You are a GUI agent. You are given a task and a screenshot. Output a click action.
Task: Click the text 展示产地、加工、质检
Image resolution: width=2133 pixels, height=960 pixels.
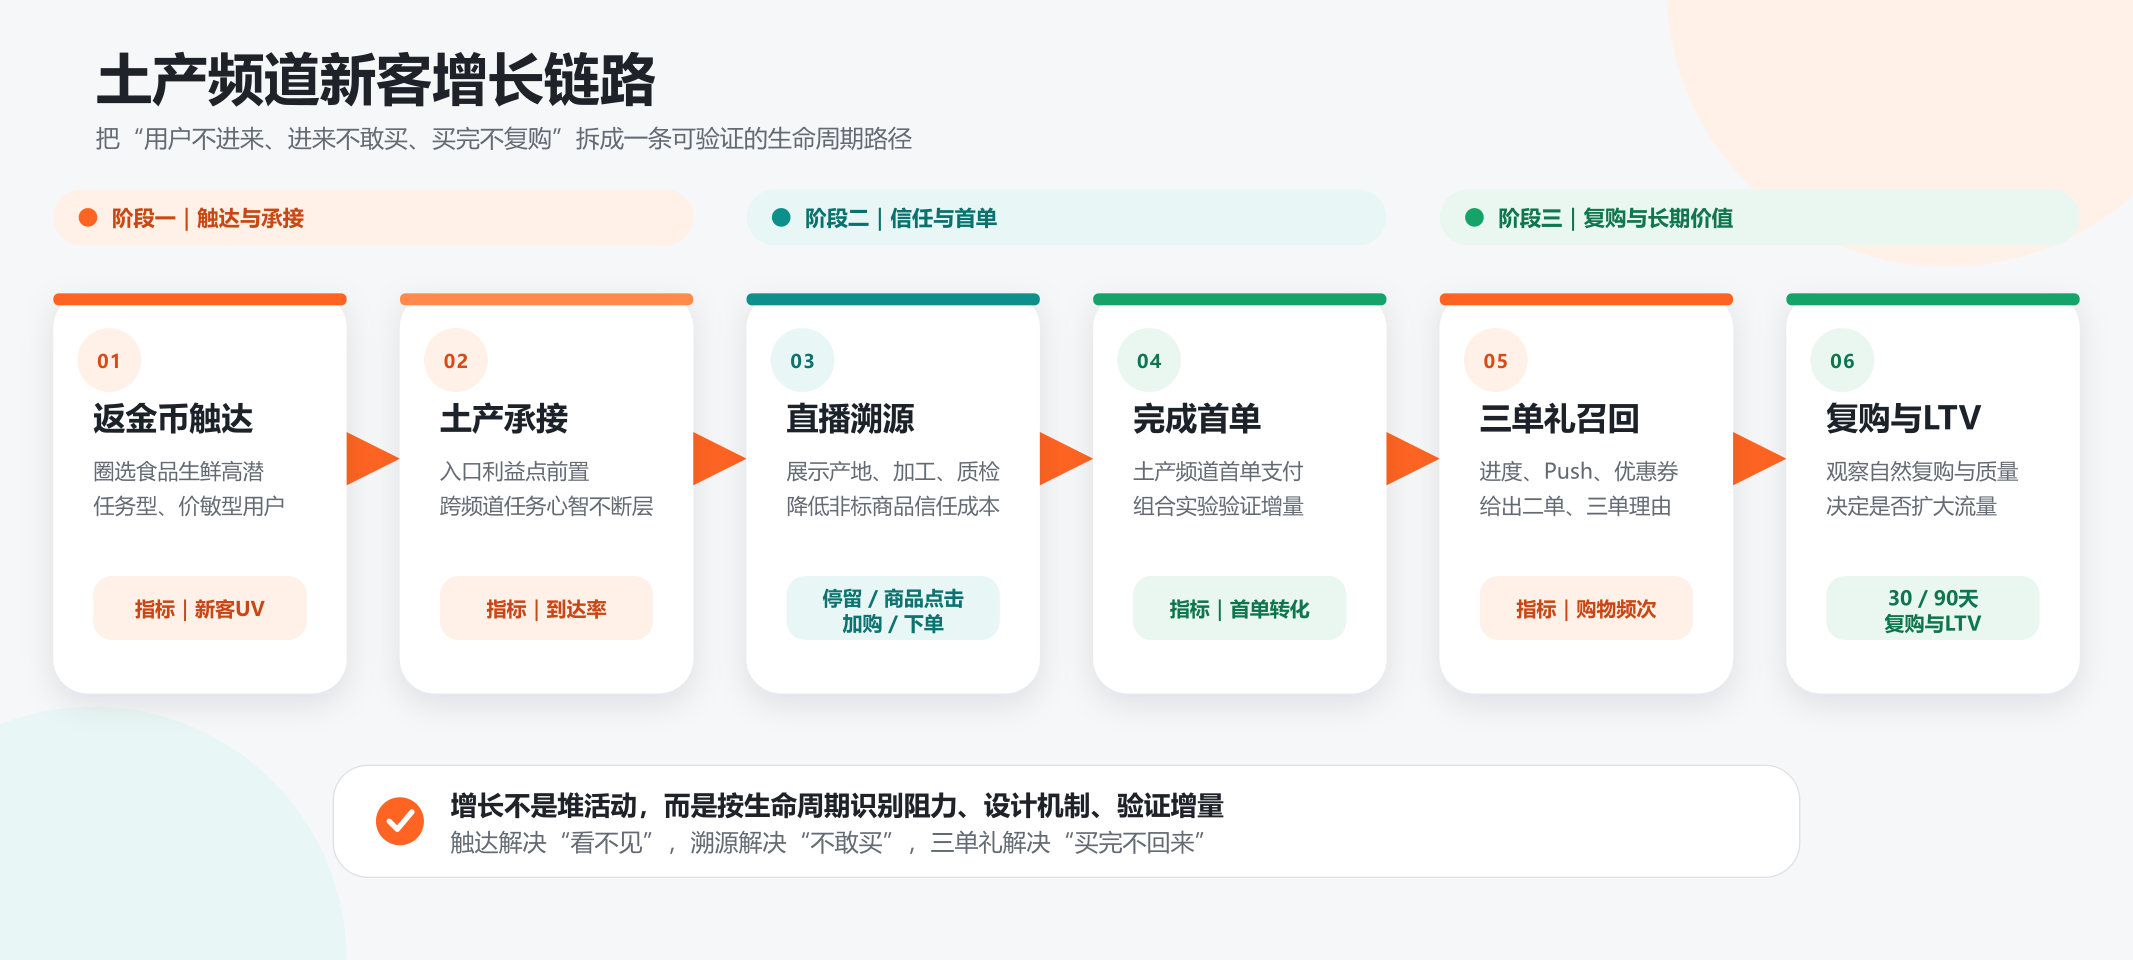click(x=893, y=471)
